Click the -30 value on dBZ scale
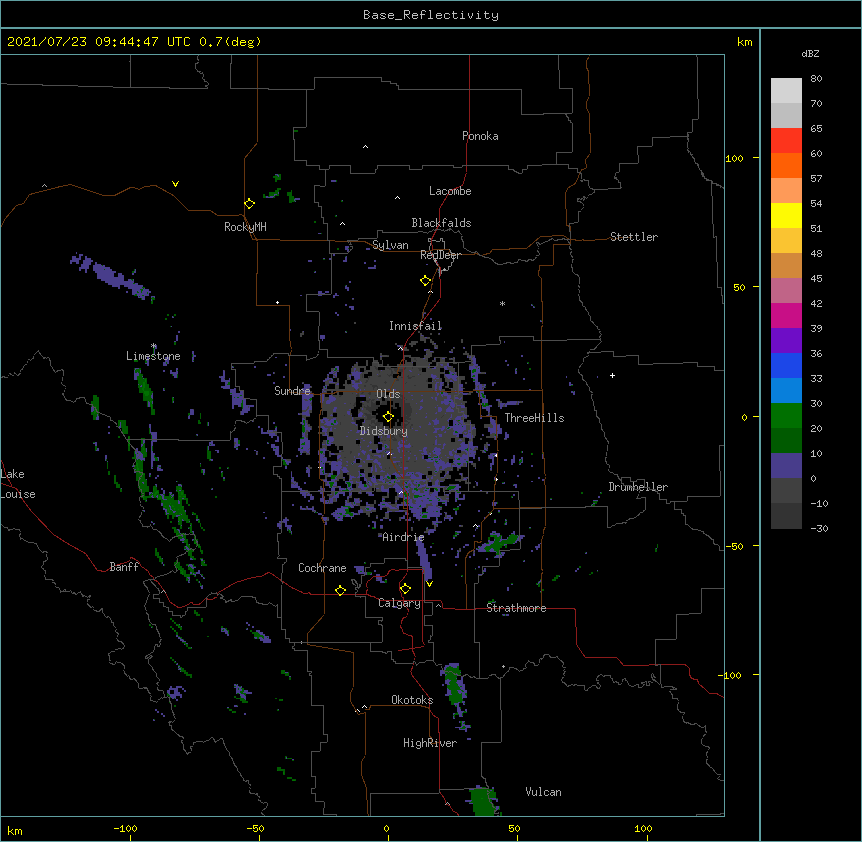 pyautogui.click(x=819, y=528)
